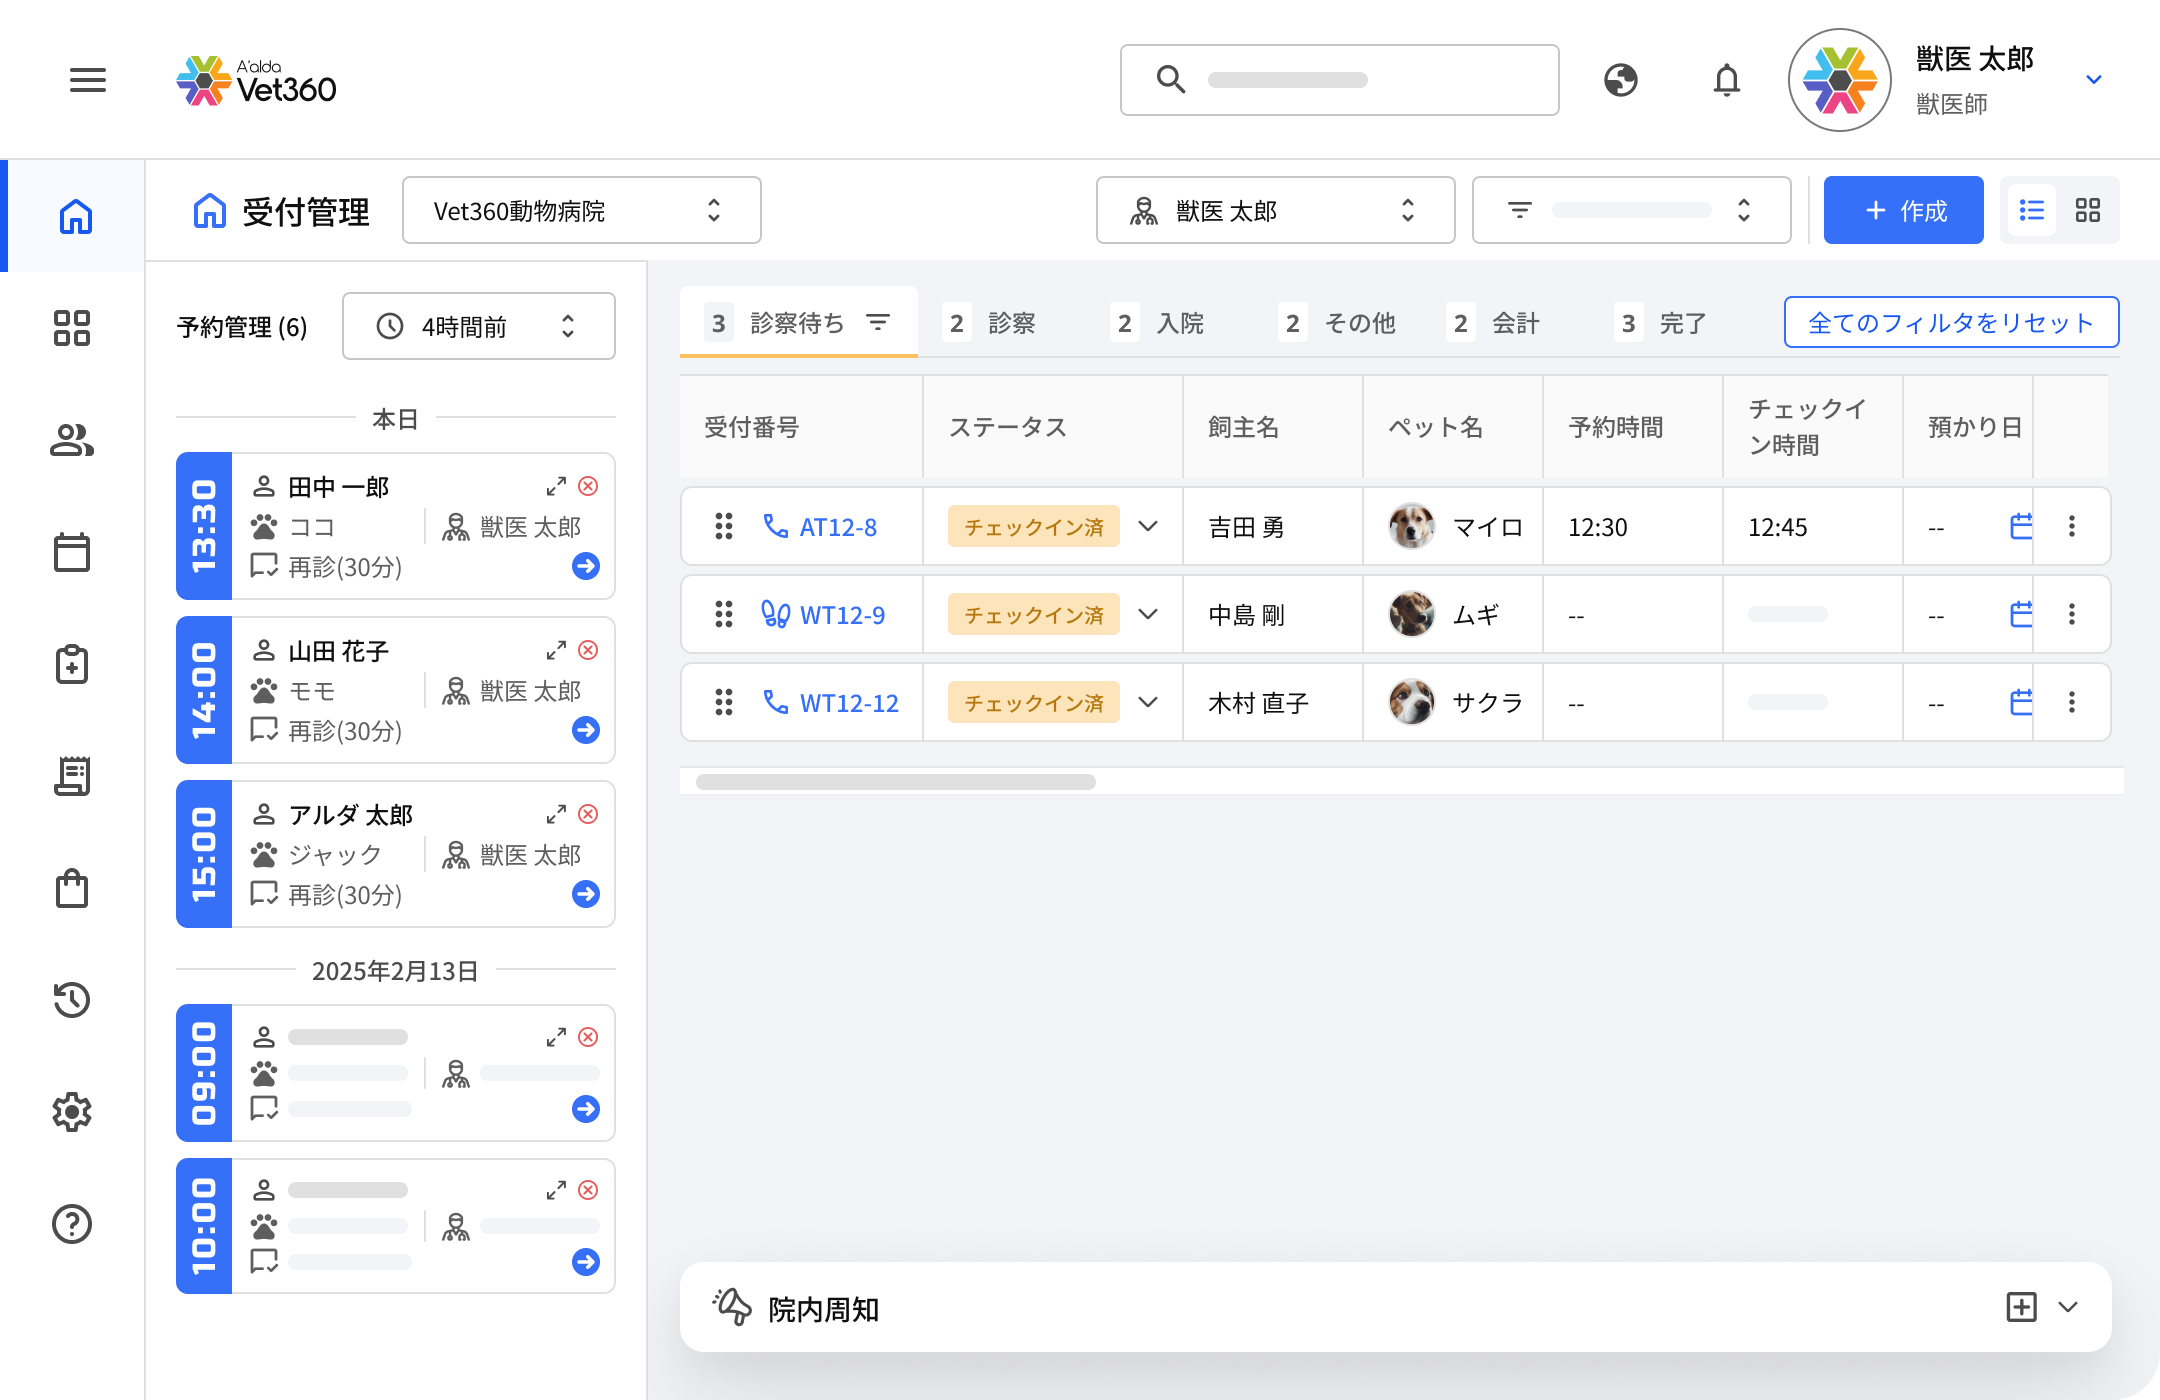Click the horizontal table scrollbar

[896, 782]
